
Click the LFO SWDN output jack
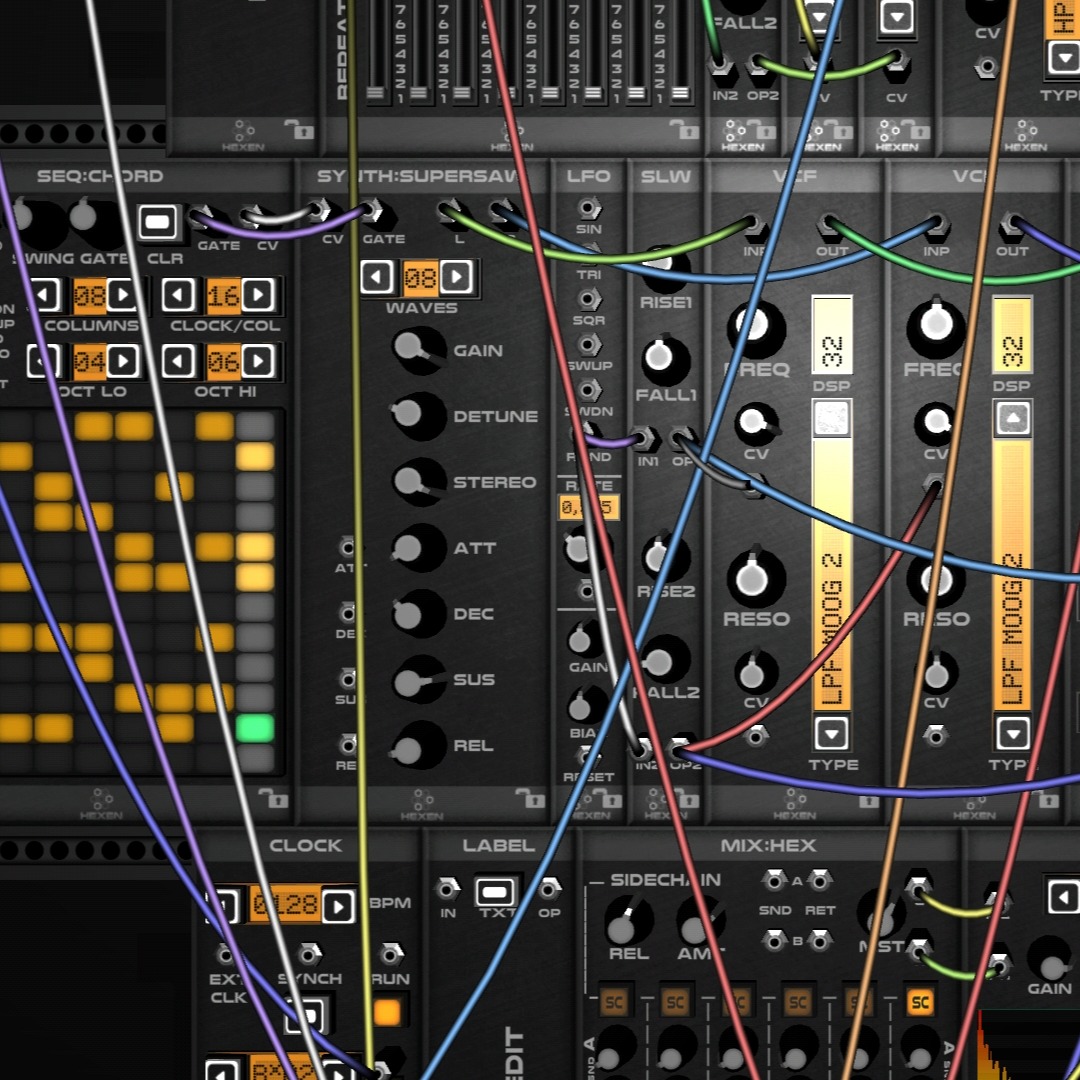588,390
